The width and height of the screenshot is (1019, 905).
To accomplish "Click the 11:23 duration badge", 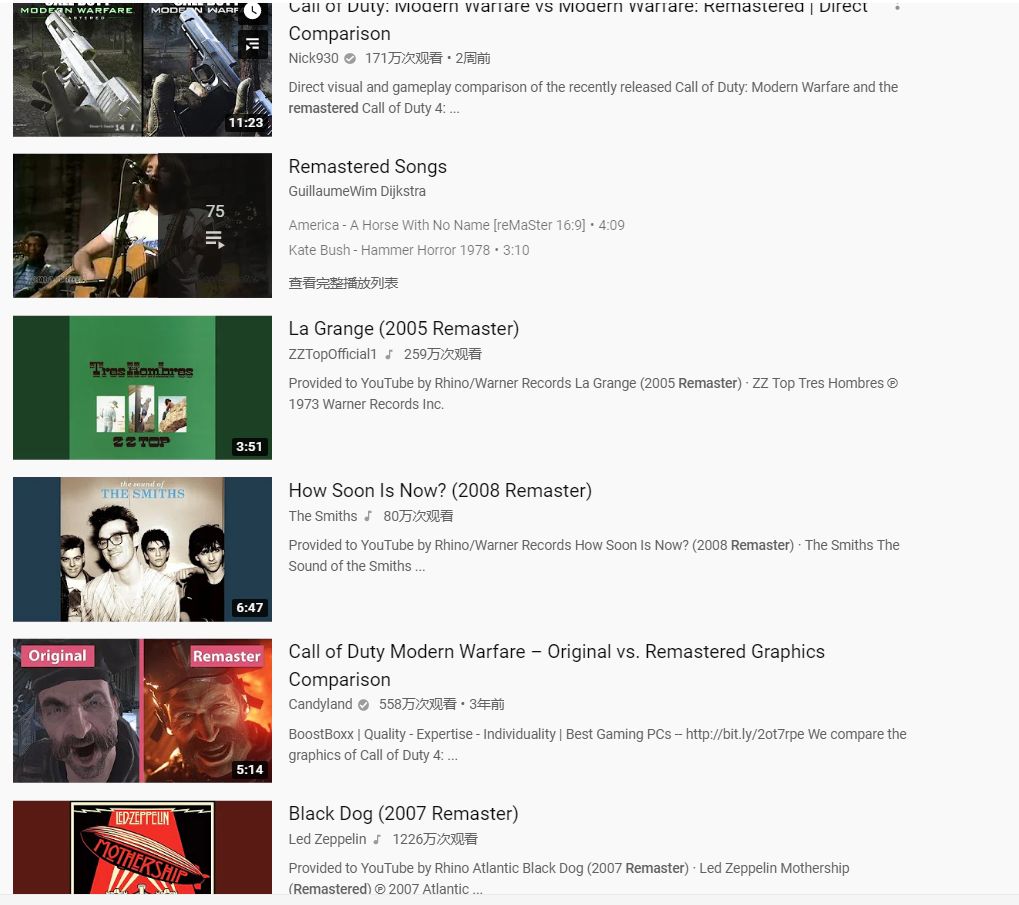I will coord(246,123).
